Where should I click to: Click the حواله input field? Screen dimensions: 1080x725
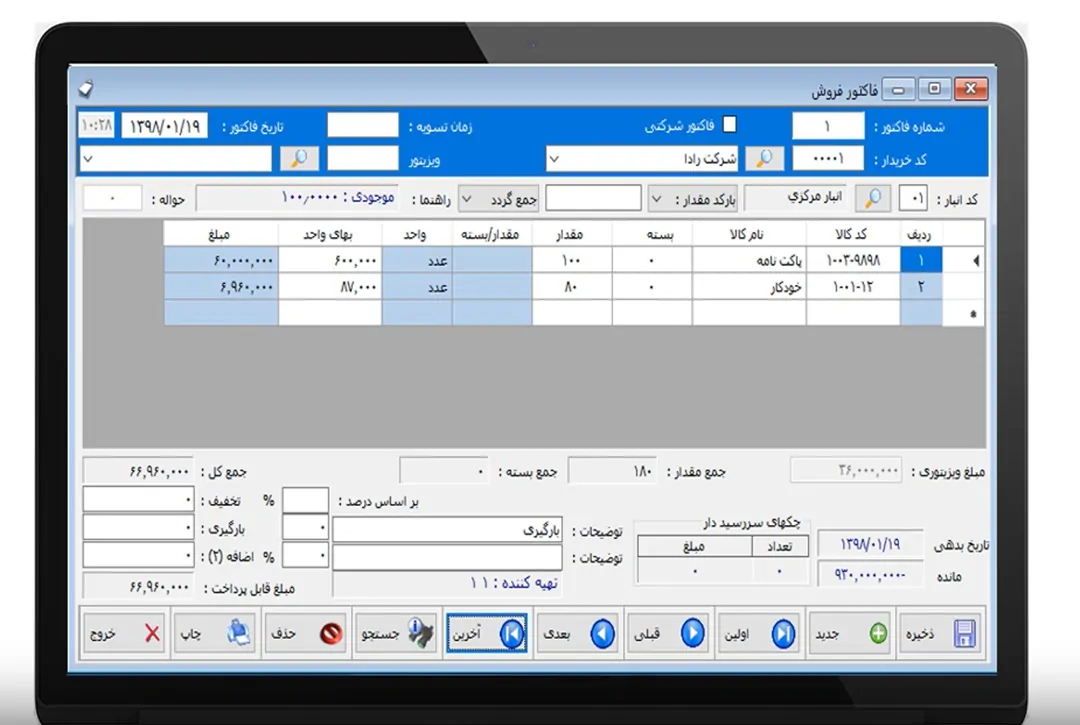pos(112,198)
